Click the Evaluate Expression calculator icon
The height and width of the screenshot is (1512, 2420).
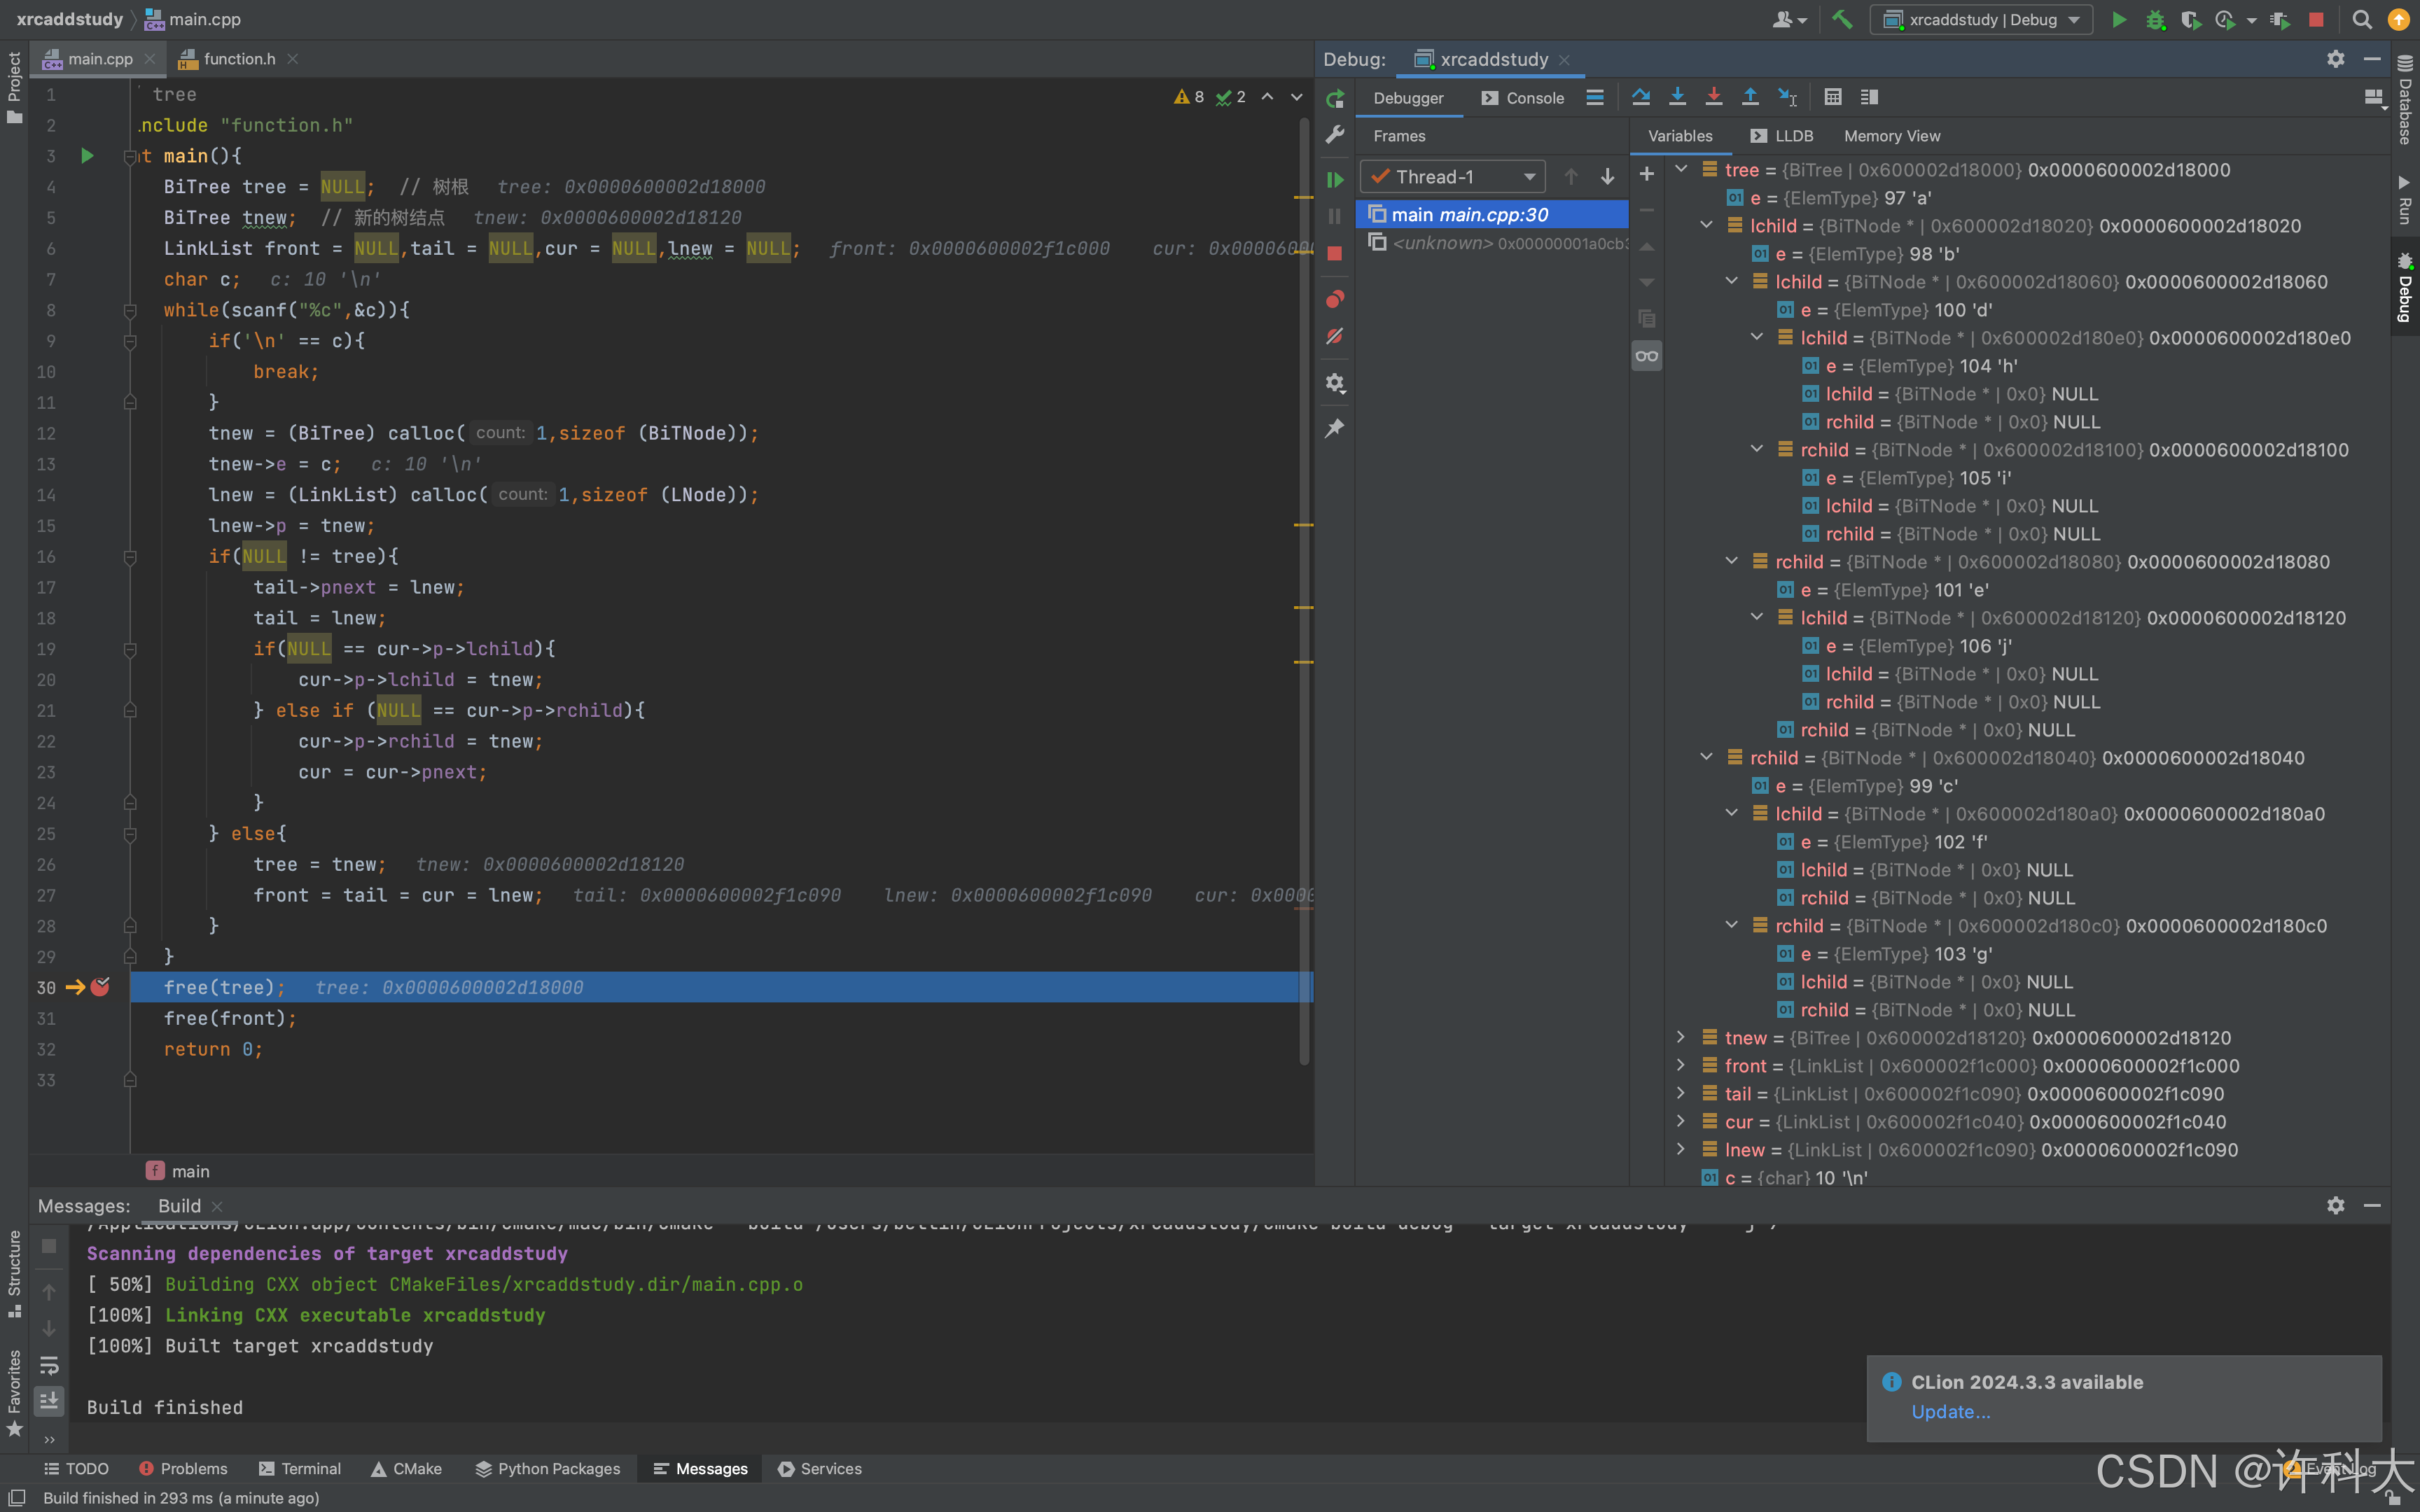[1832, 97]
